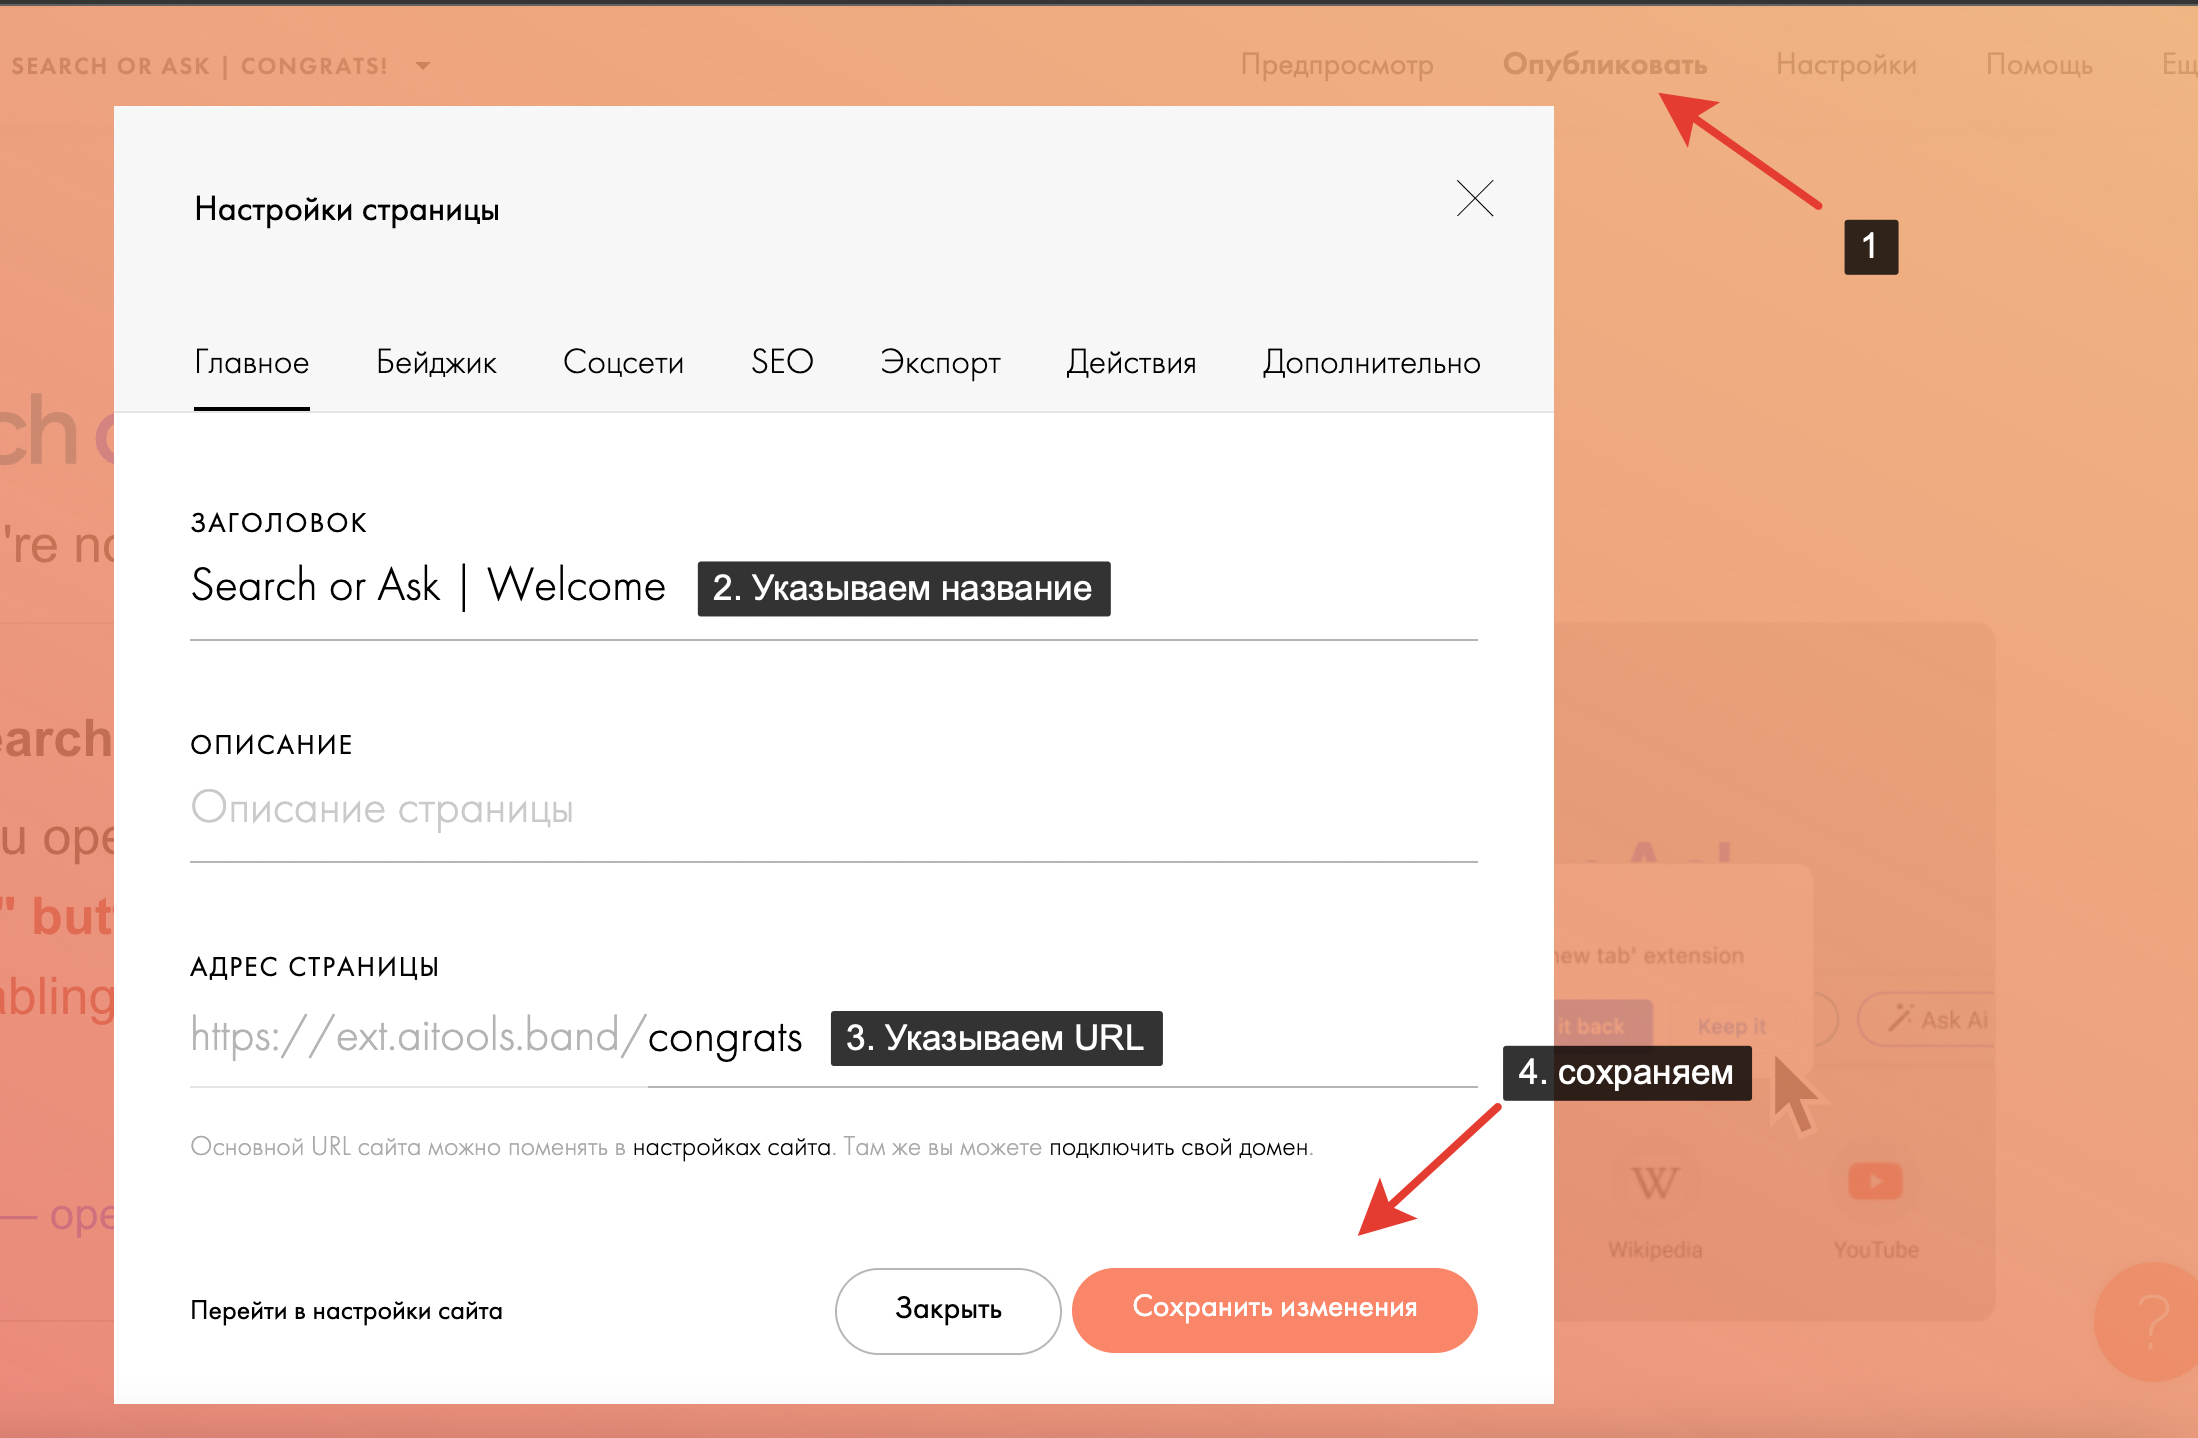Switch to the Бейджик tab
This screenshot has width=2198, height=1438.
436,362
